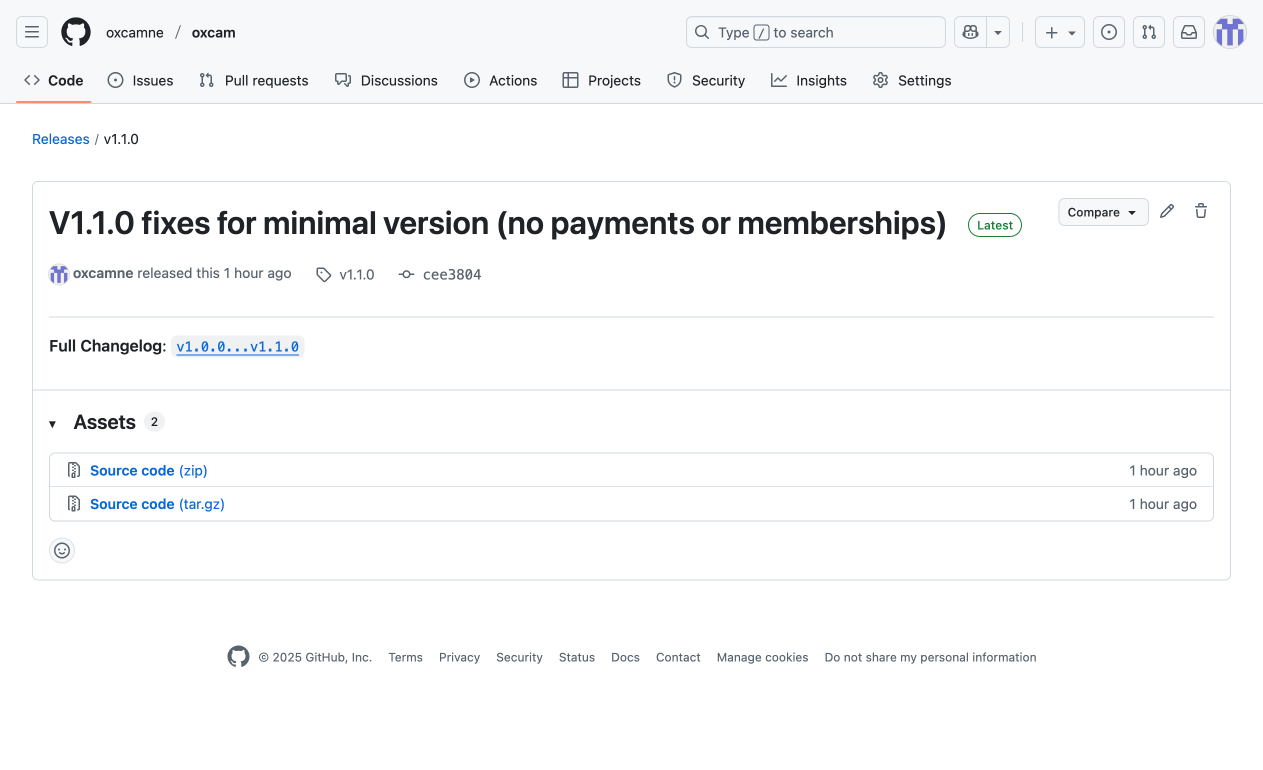The height and width of the screenshot is (770, 1263).
Task: Click the Assets count badge 2
Action: [x=154, y=422]
